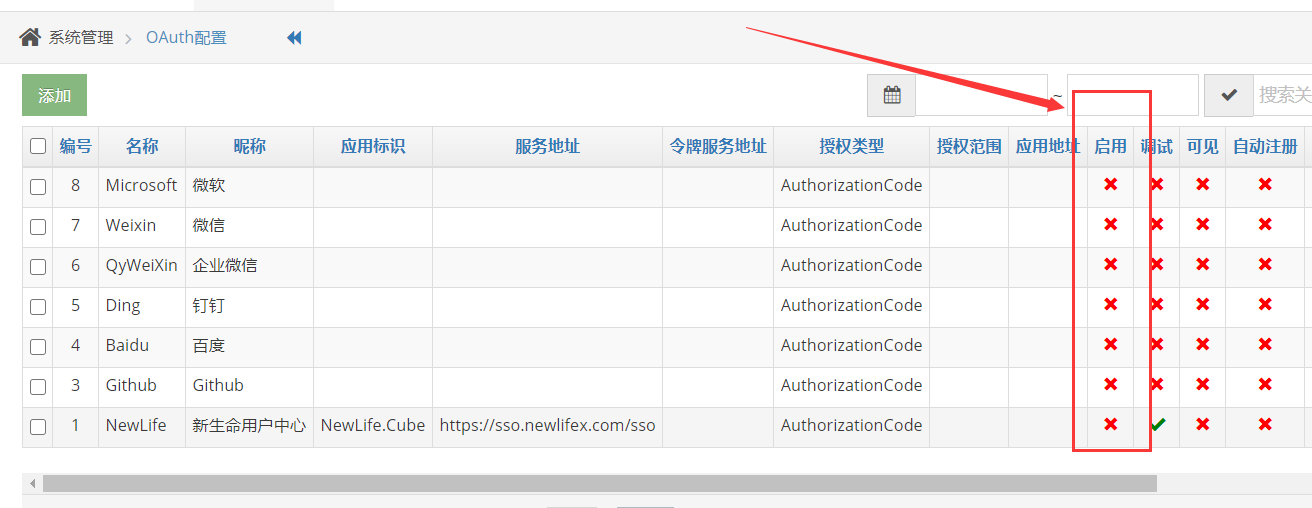1312x508 pixels.
Task: Click 可见 red cross in NewLife row
Action: [1203, 425]
